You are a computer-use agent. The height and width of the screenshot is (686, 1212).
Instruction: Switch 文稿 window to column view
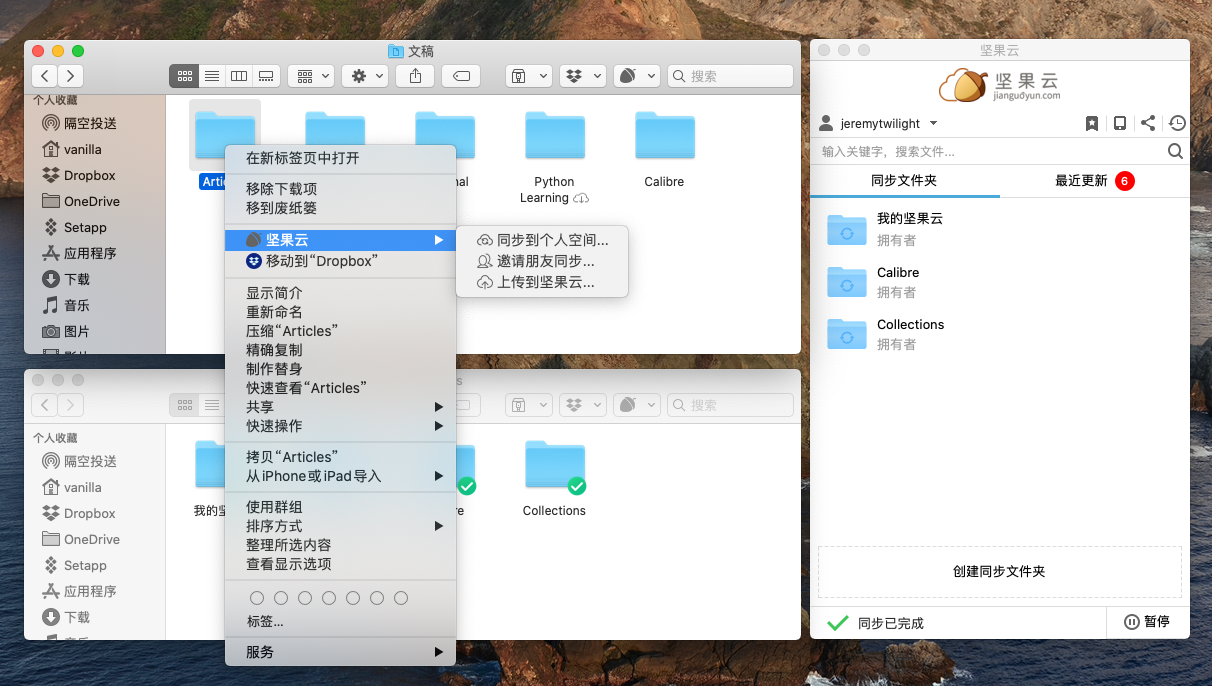pos(239,76)
